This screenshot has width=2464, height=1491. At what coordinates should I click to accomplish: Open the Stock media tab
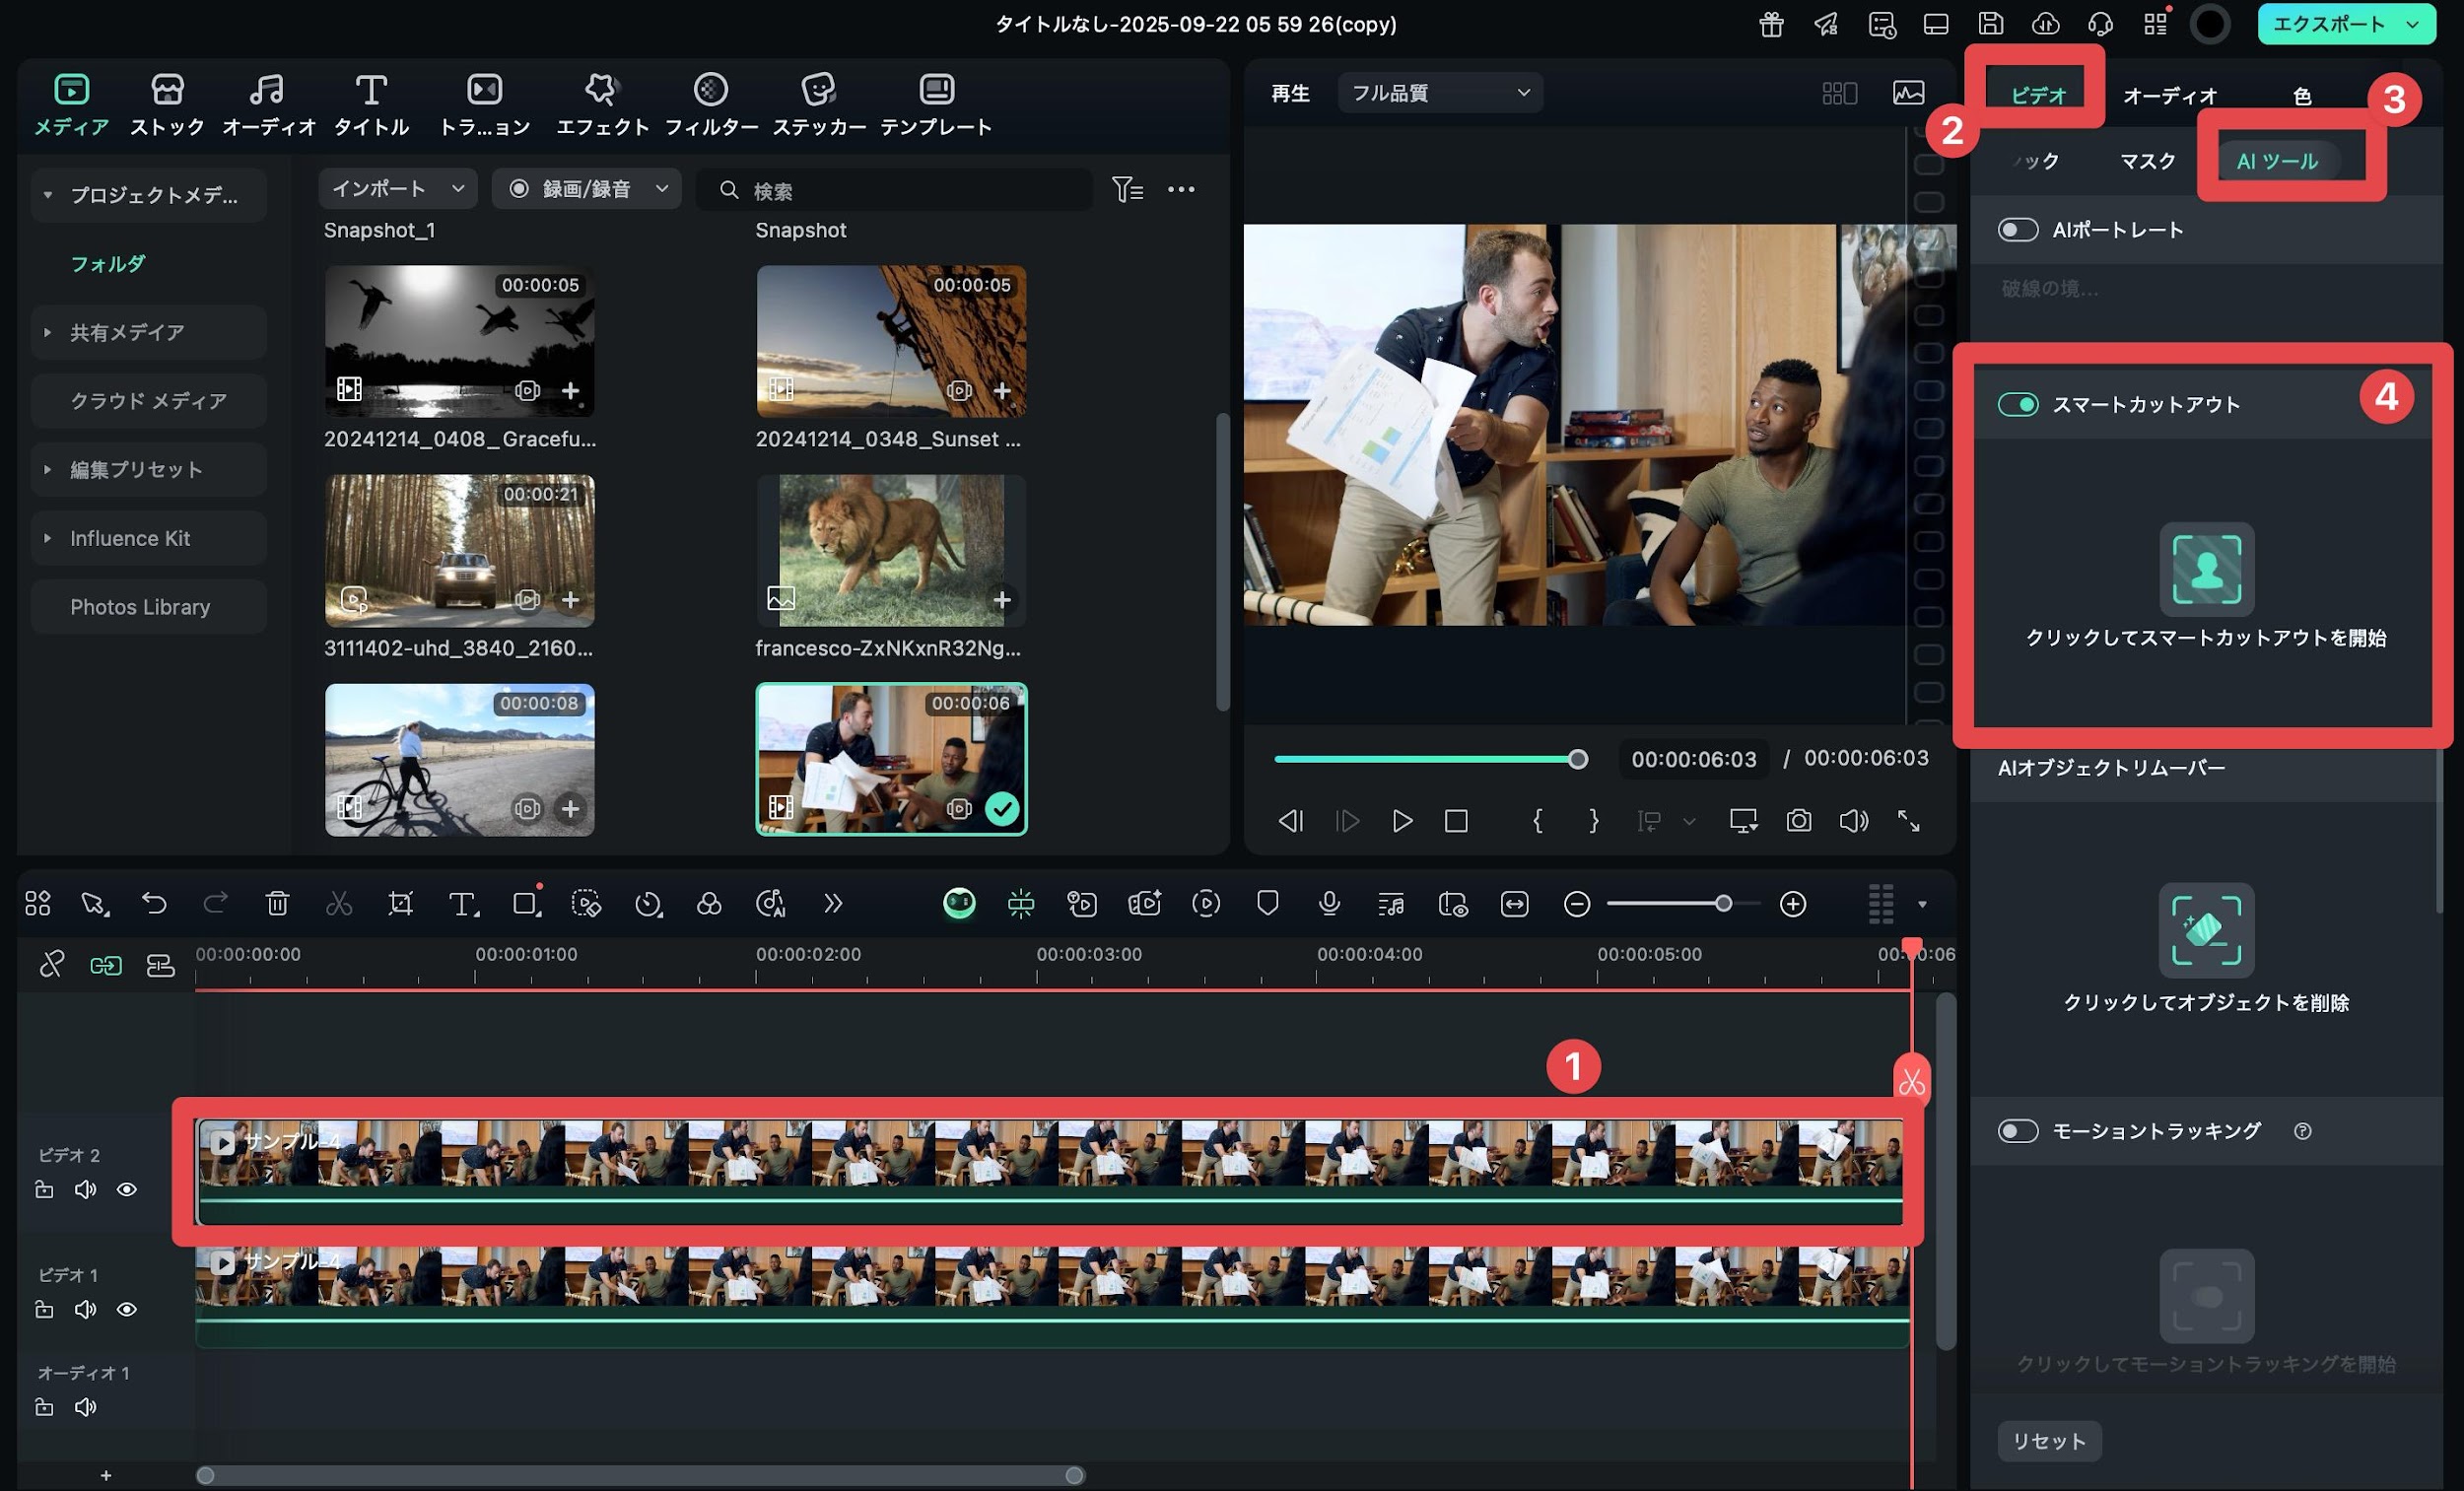(167, 104)
